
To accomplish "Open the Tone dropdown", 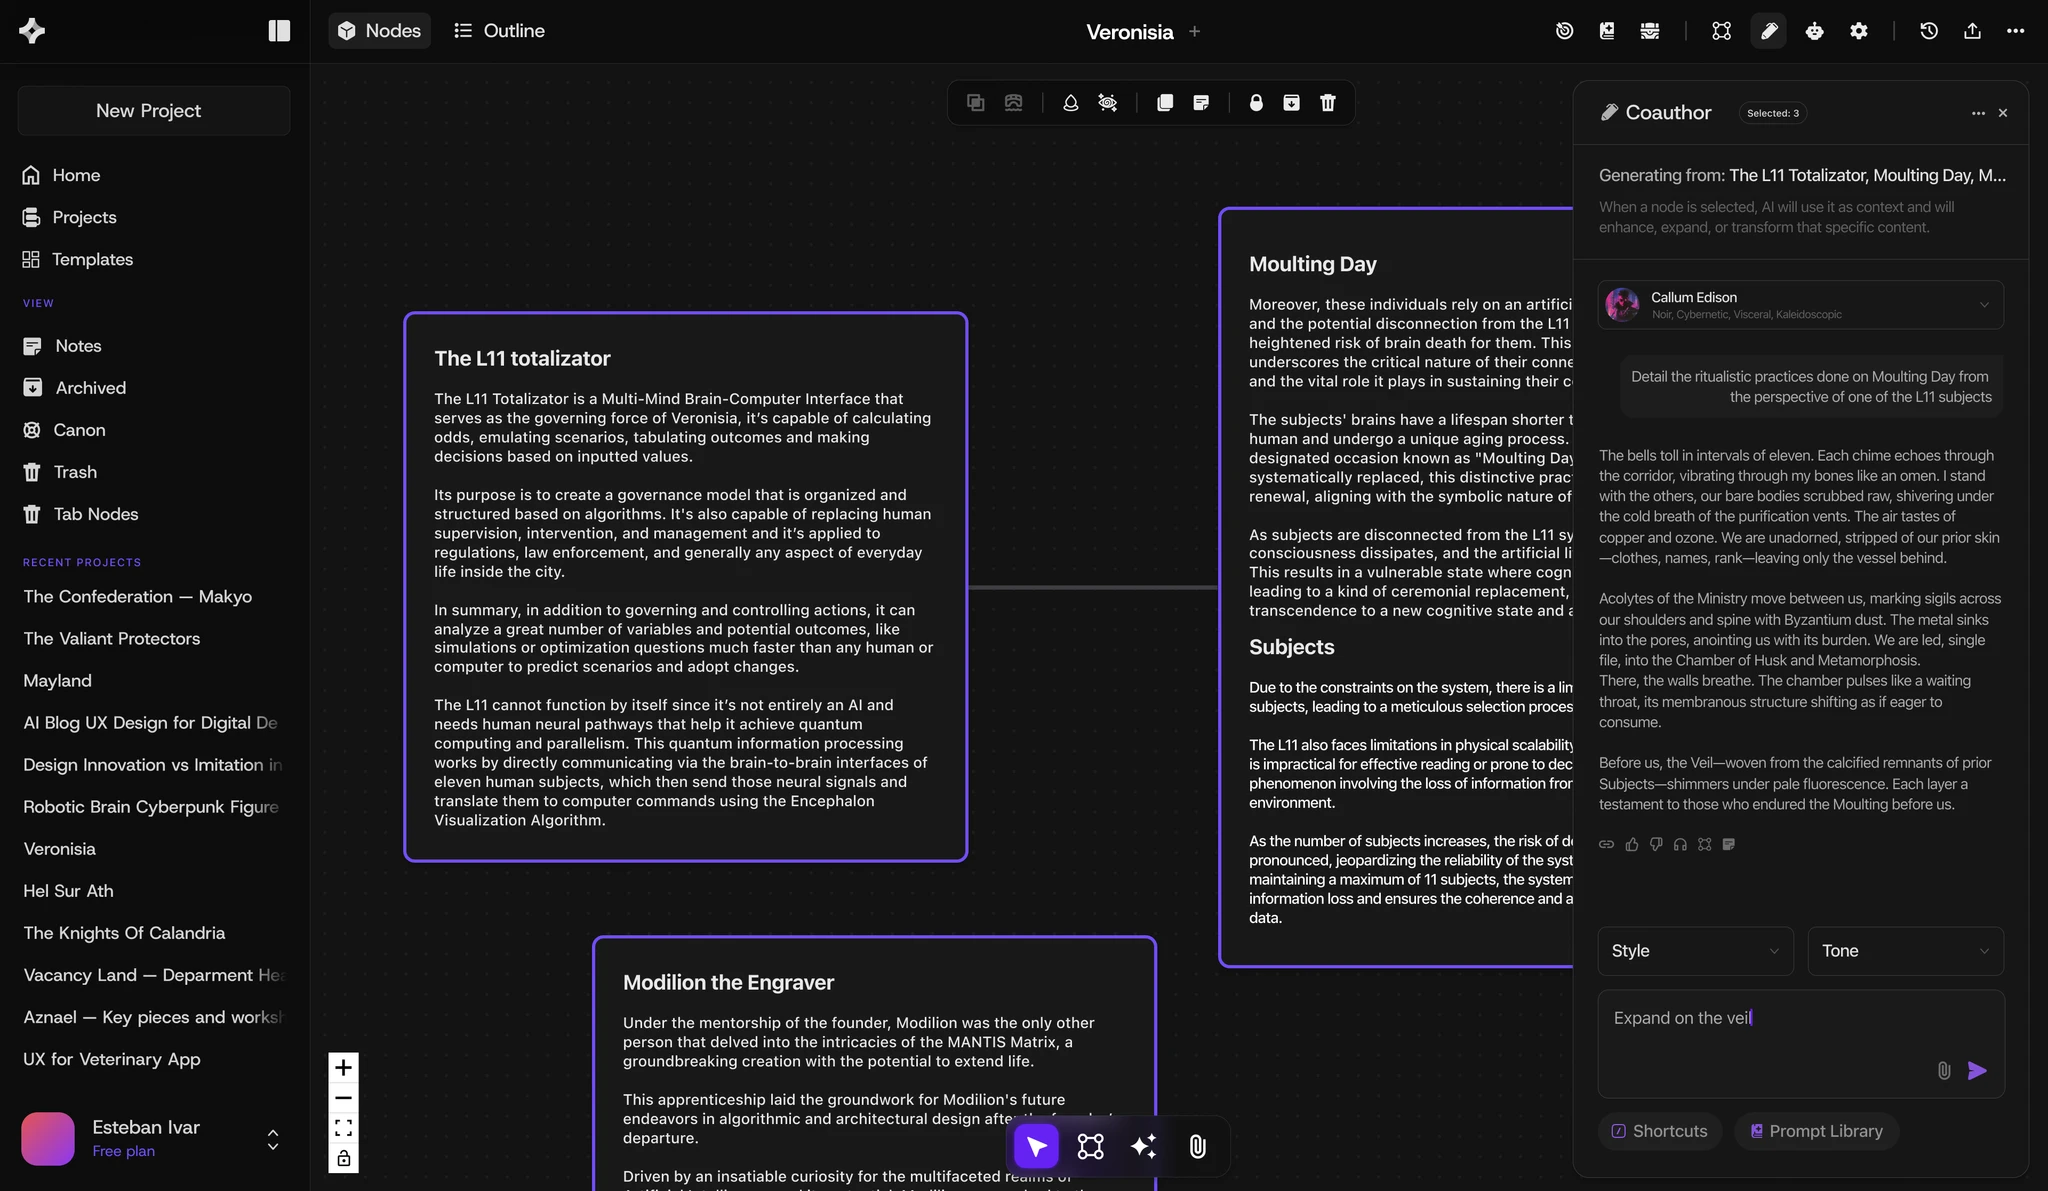I will coord(1905,951).
